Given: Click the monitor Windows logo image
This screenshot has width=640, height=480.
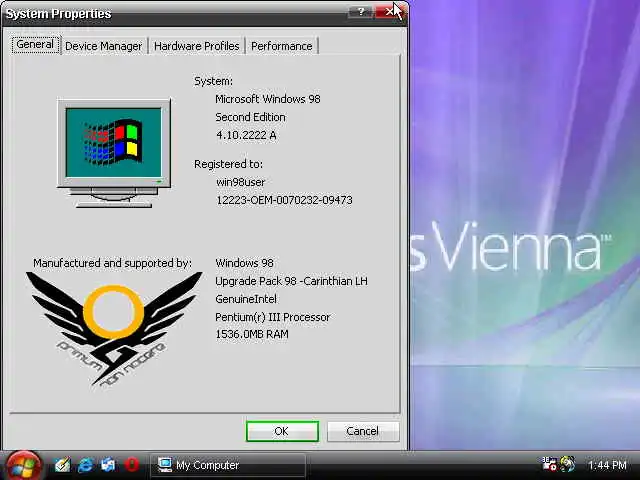Looking at the screenshot, I should click(114, 153).
